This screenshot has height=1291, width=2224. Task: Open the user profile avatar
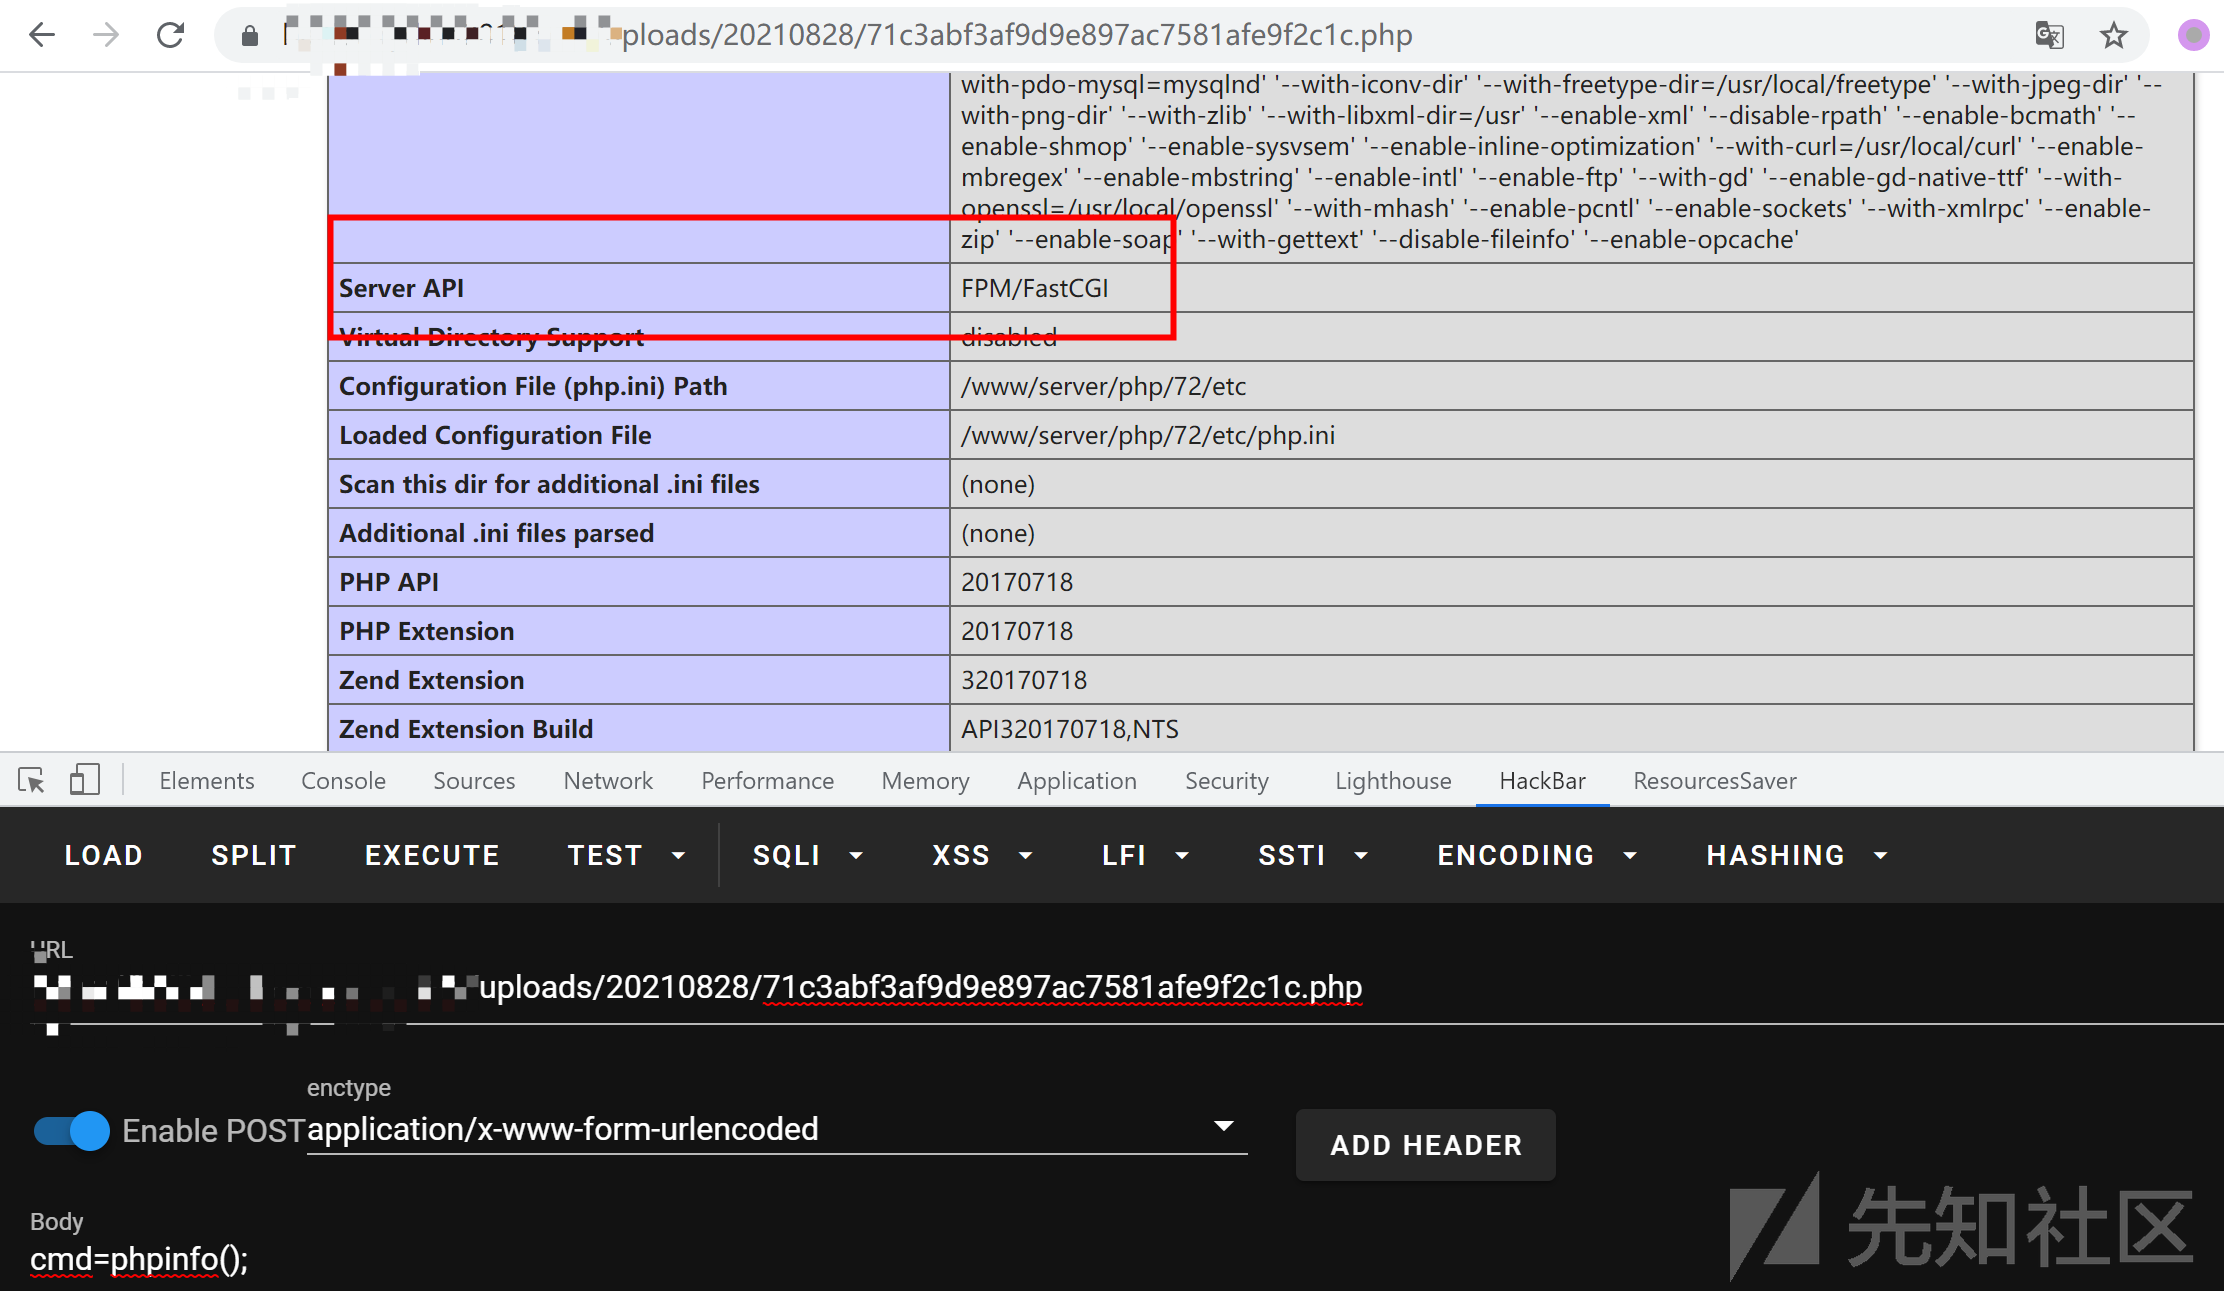tap(2192, 36)
